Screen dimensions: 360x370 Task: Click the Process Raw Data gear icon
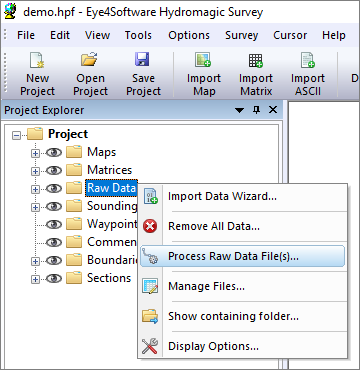(150, 256)
